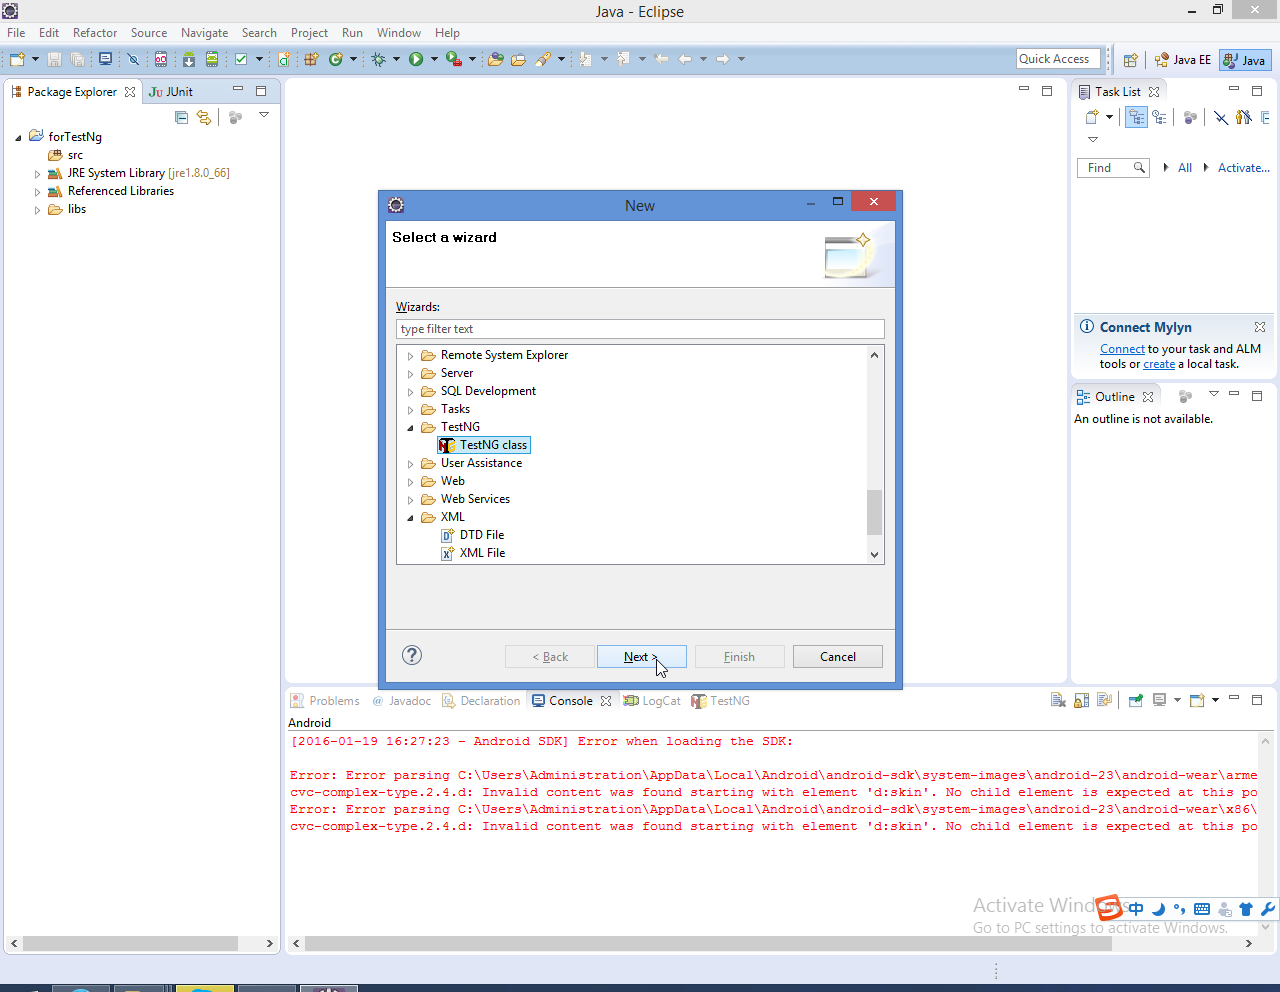Click Collapse All in Package Explorer
Screen dimensions: 1280x992
tap(181, 117)
